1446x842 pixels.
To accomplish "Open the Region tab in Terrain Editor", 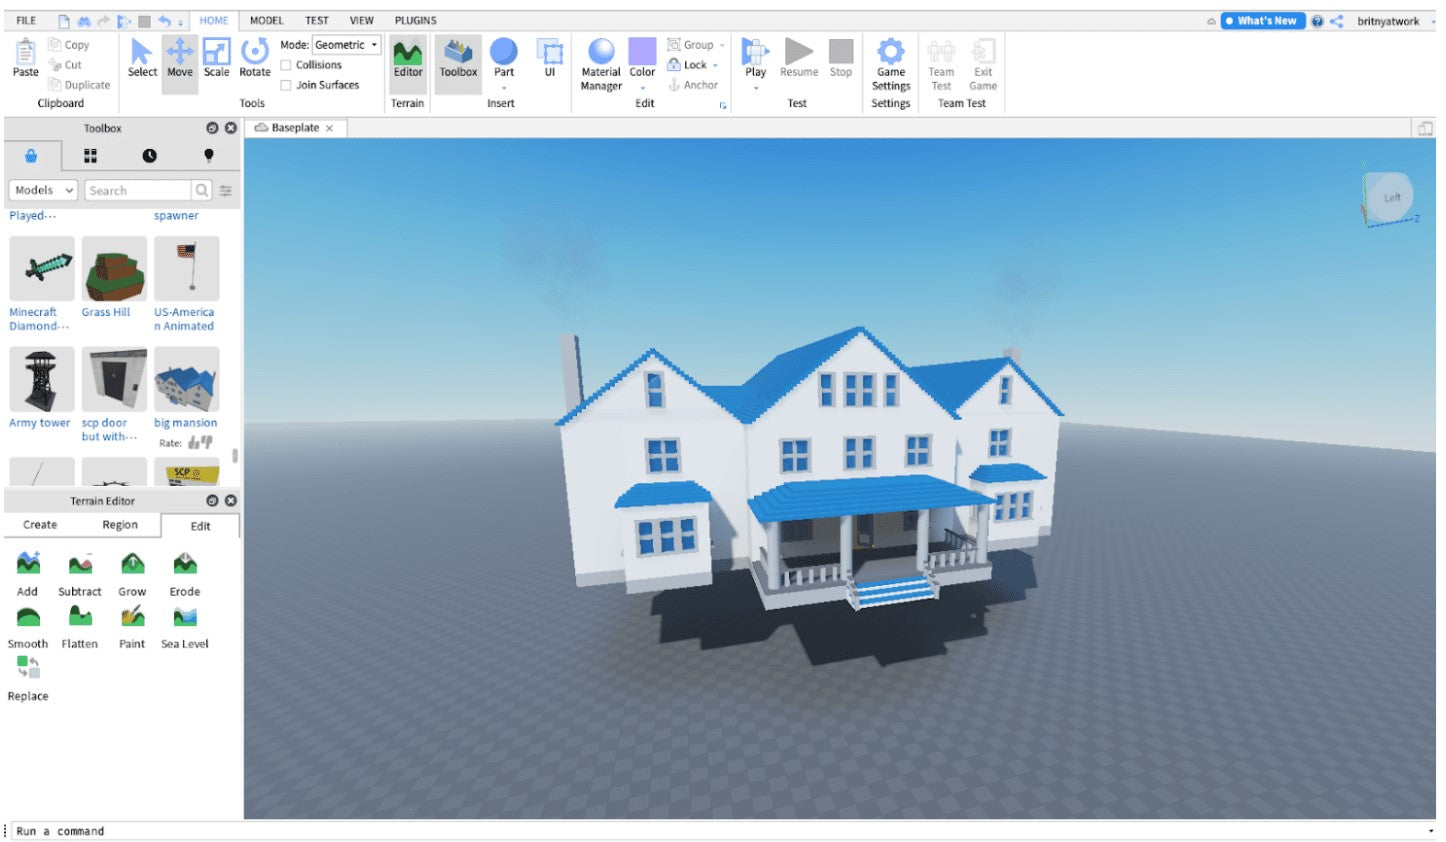I will [120, 525].
